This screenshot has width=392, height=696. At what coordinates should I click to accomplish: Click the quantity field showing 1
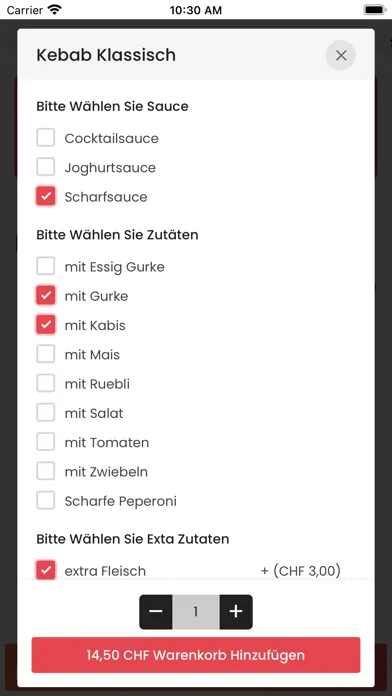[x=196, y=612]
